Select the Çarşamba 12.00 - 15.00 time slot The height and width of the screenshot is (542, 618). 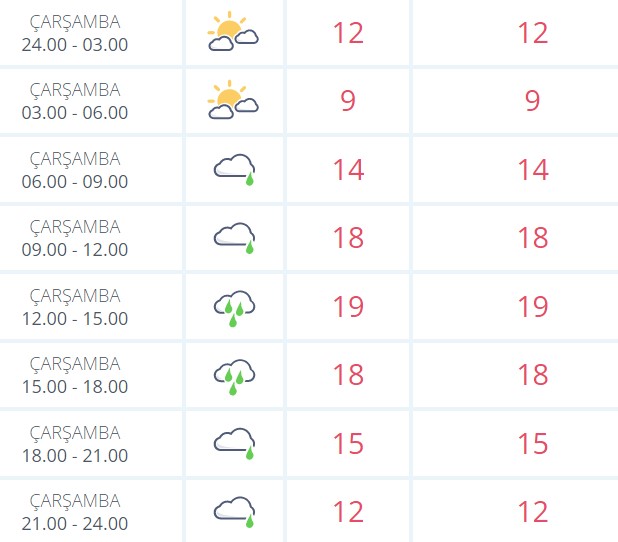tap(75, 307)
